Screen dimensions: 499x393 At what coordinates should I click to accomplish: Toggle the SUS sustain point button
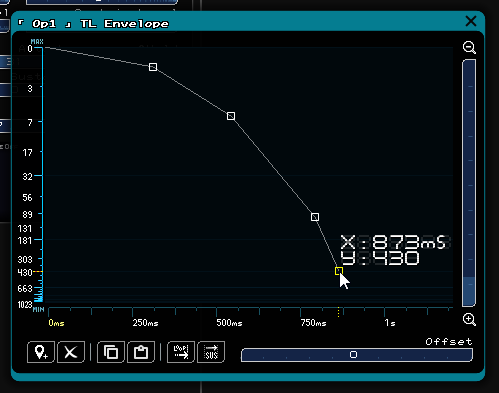[211, 352]
